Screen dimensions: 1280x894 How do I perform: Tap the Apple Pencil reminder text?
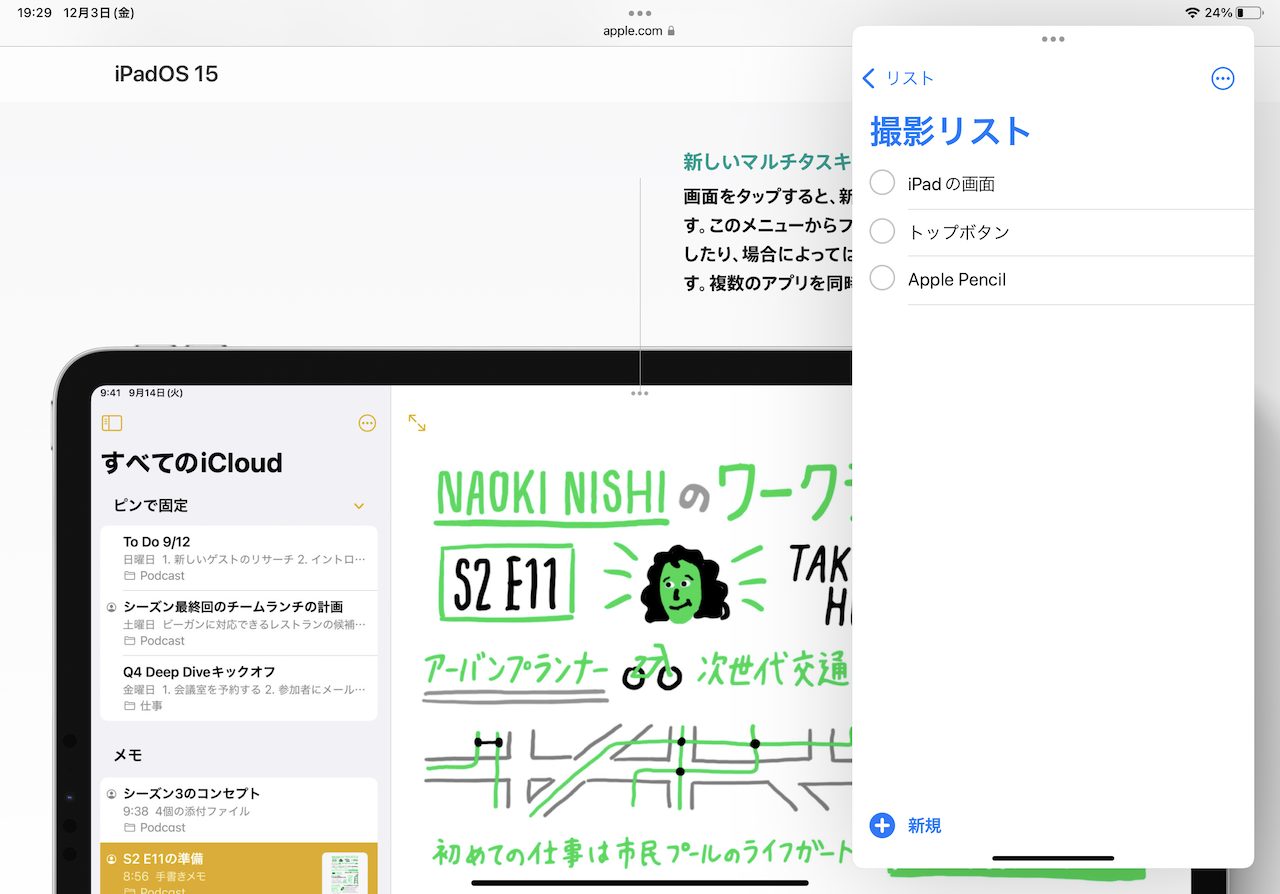[x=957, y=280]
